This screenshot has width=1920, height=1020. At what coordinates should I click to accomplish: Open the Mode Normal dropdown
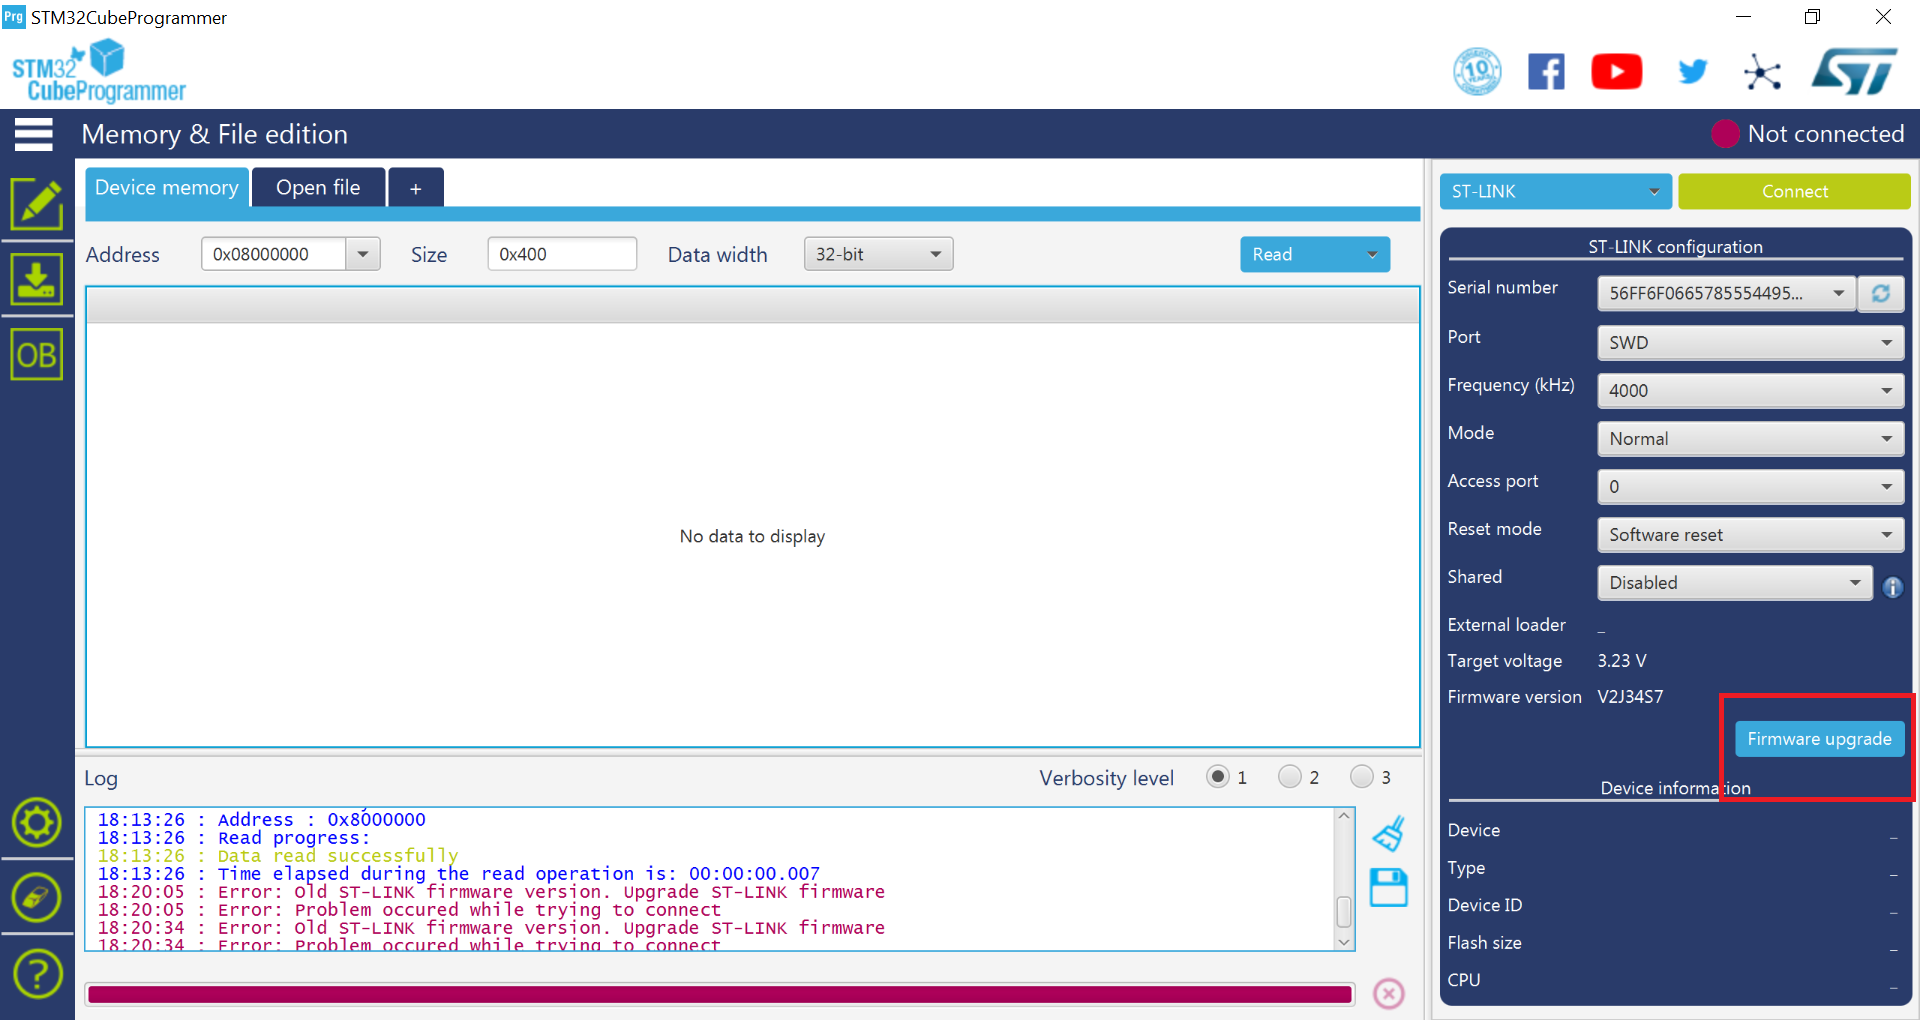click(1750, 438)
